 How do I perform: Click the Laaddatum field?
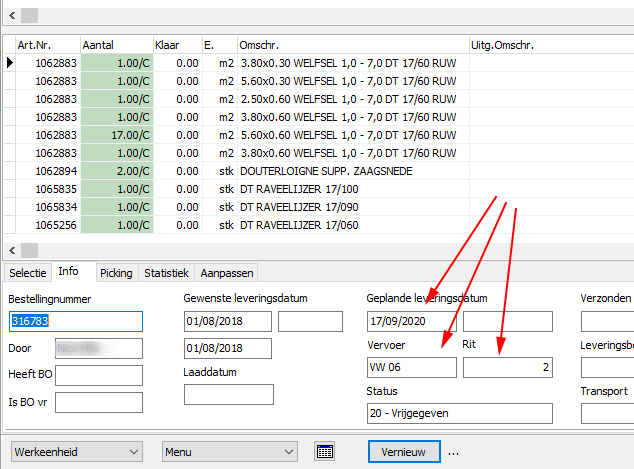[229, 394]
